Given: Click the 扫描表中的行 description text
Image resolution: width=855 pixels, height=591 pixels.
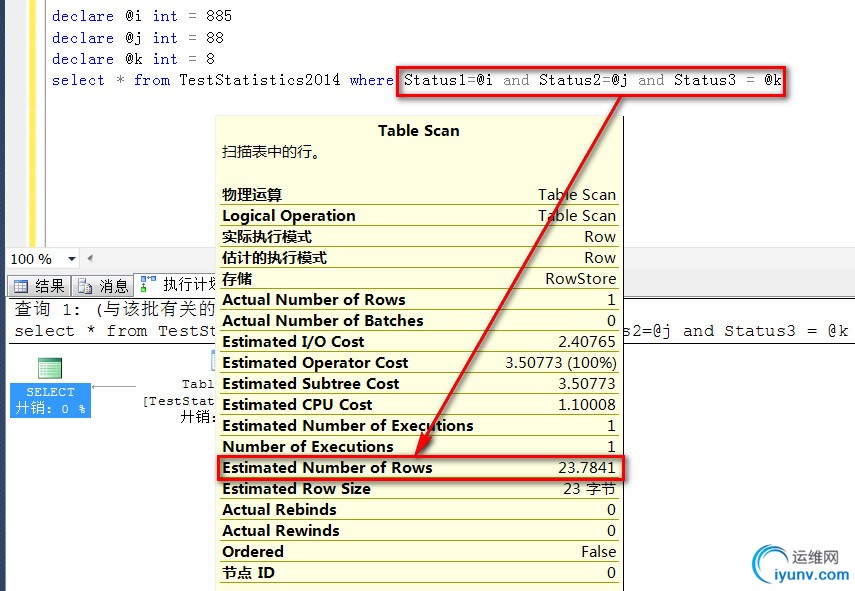Looking at the screenshot, I should [x=271, y=152].
